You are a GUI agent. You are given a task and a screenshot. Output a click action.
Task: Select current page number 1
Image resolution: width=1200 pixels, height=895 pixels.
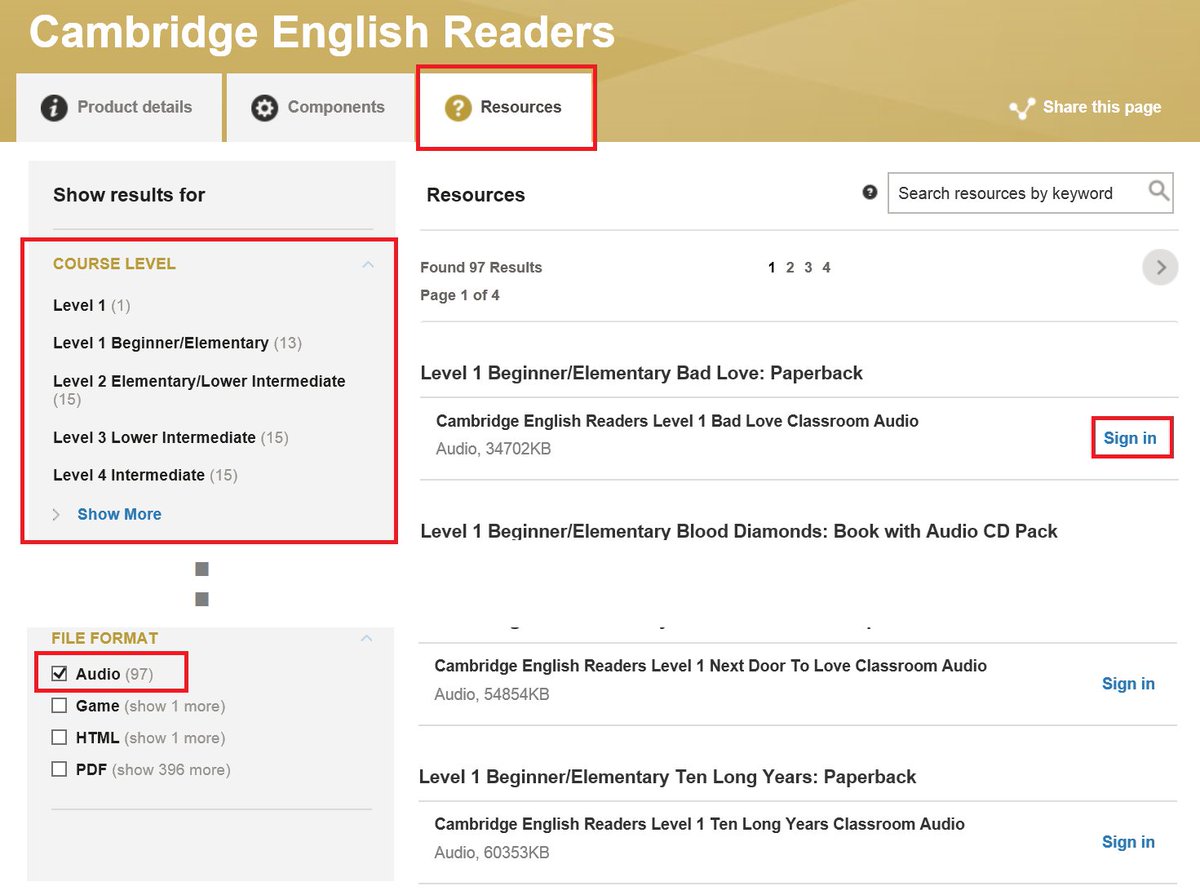click(x=772, y=267)
